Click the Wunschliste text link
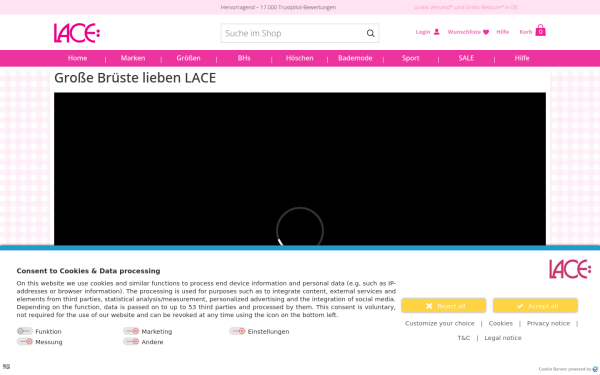The width and height of the screenshot is (600, 375). 464,32
